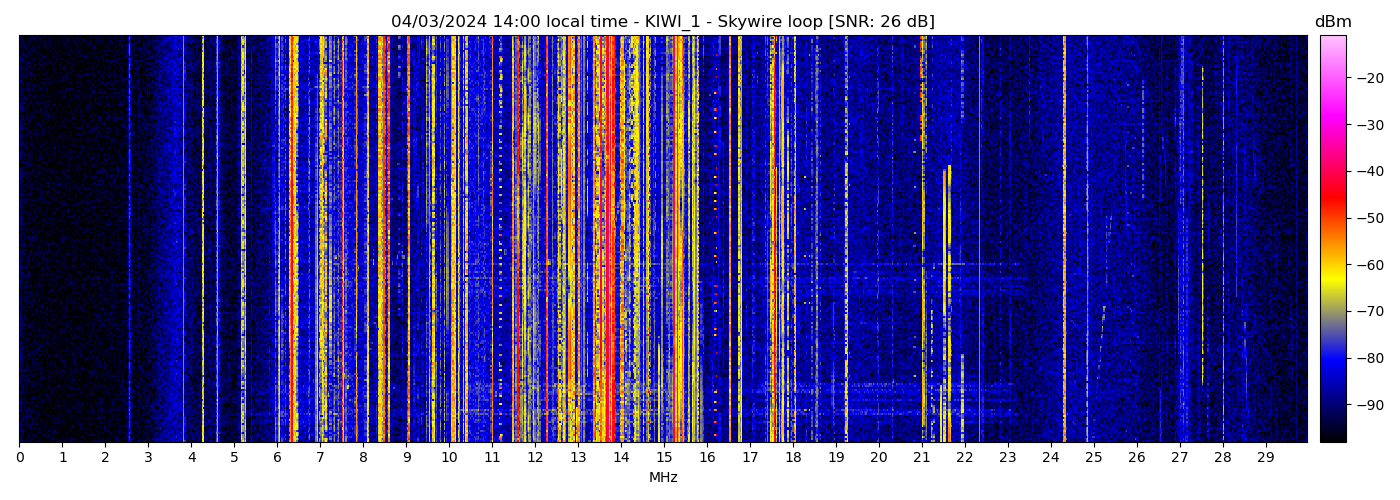Click the −70 dBm colorbar tick label
Viewport: 1400px width, 500px height.
pyautogui.click(x=1369, y=312)
